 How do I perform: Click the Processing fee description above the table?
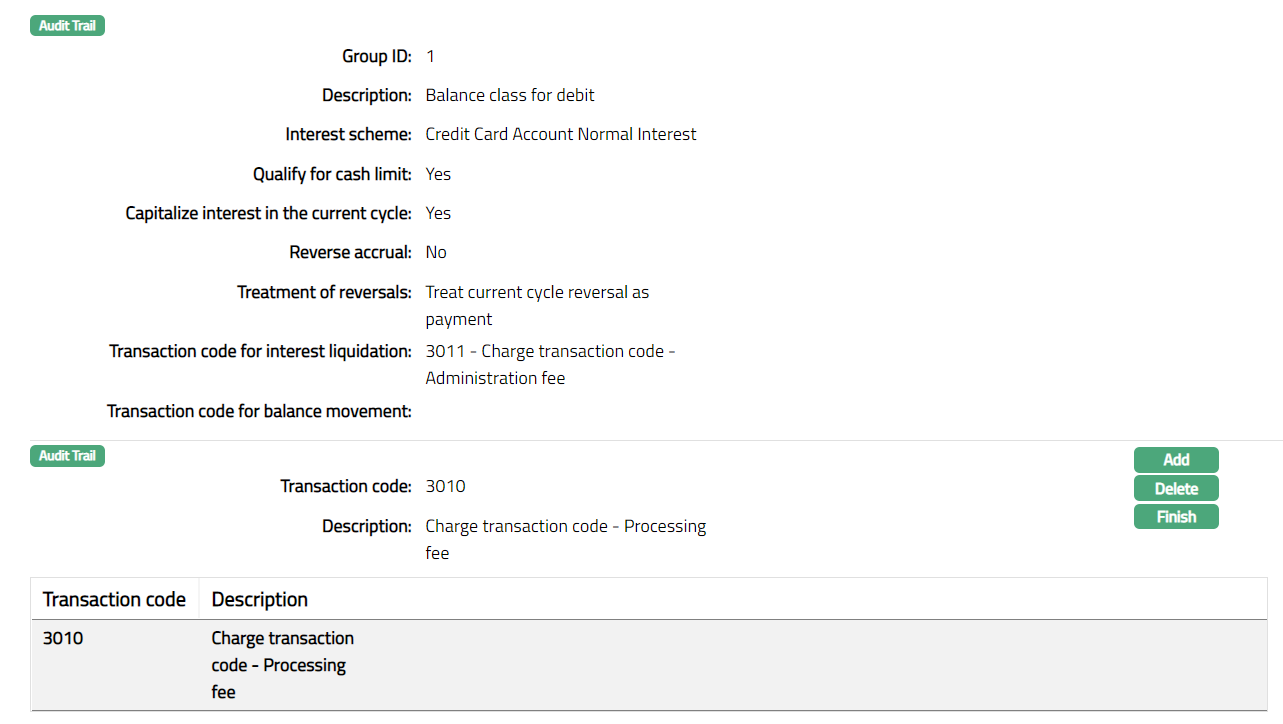click(565, 539)
